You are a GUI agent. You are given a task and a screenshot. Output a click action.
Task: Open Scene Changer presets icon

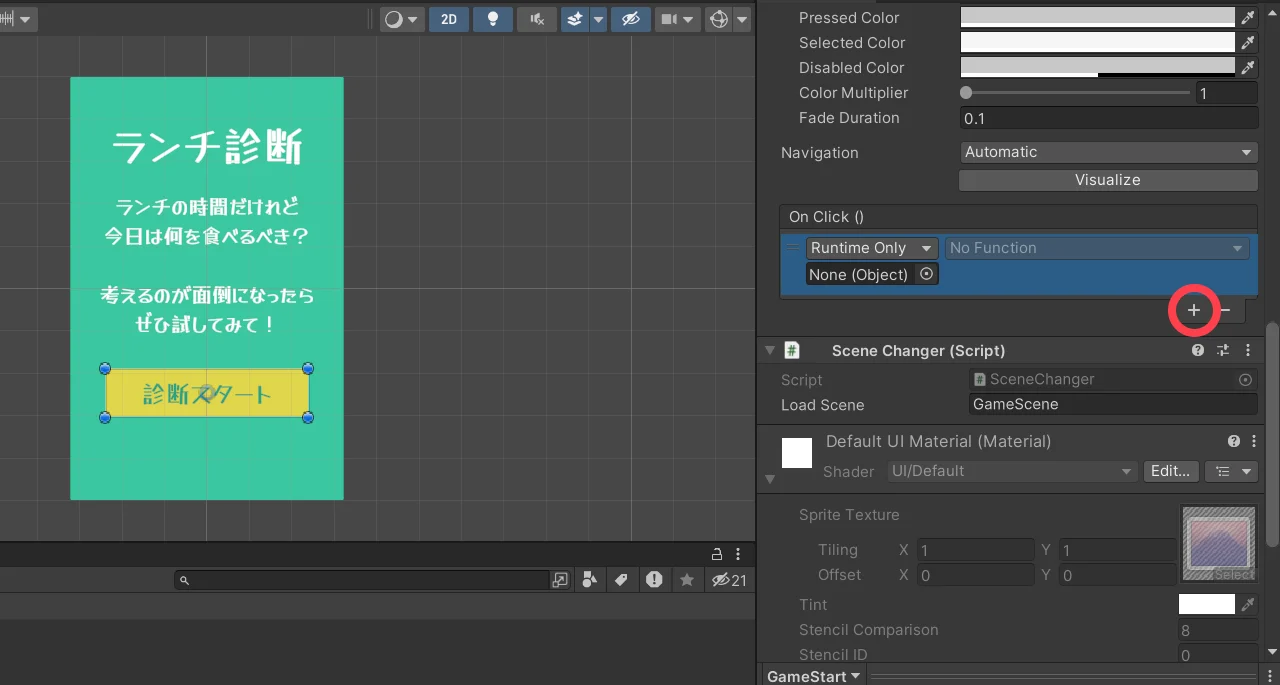click(x=1222, y=350)
